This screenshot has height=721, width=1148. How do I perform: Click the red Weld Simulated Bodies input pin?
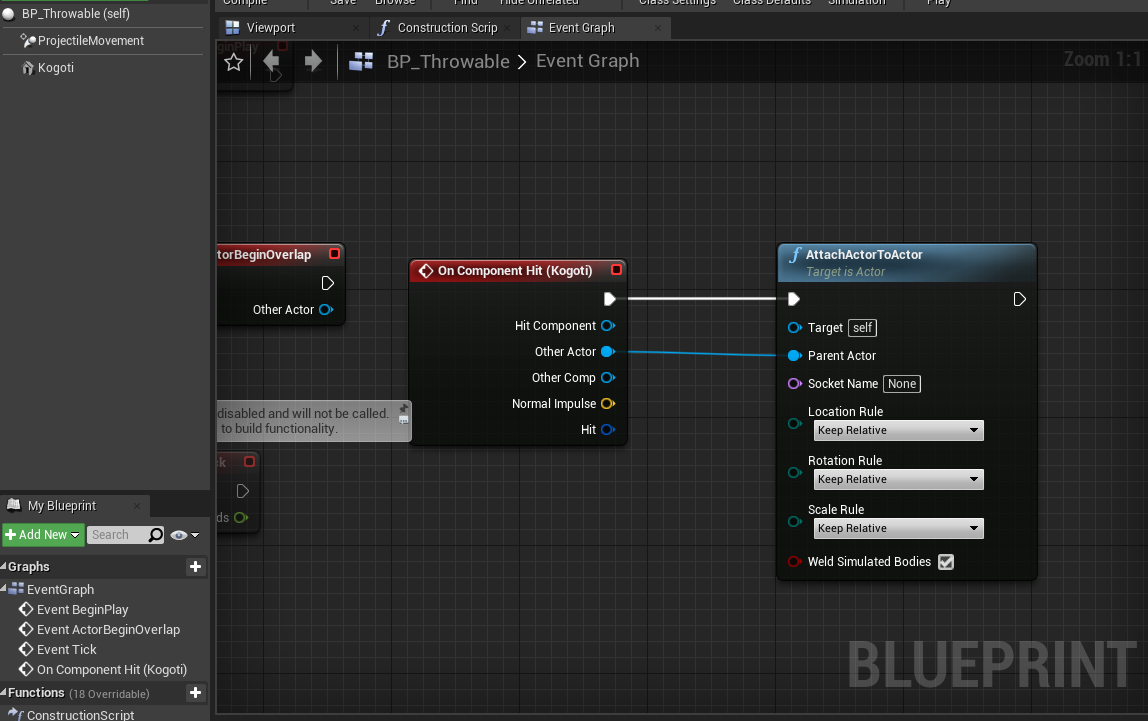794,562
